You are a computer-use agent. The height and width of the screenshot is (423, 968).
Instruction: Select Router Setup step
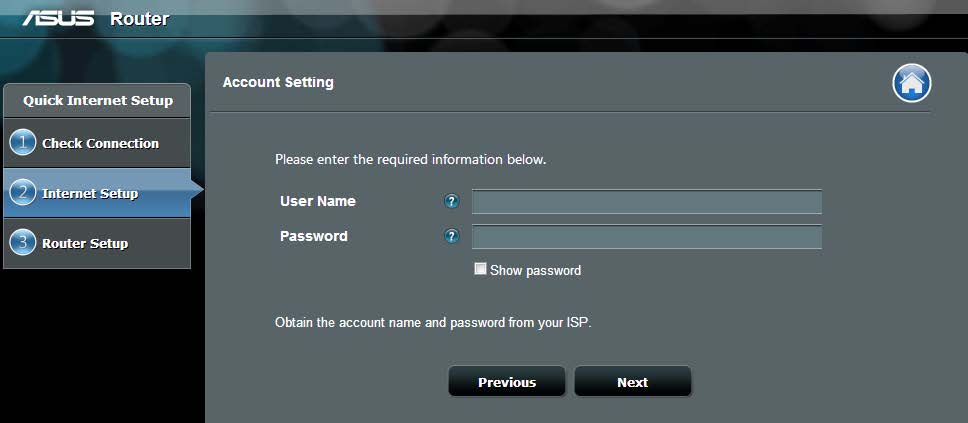pos(97,243)
